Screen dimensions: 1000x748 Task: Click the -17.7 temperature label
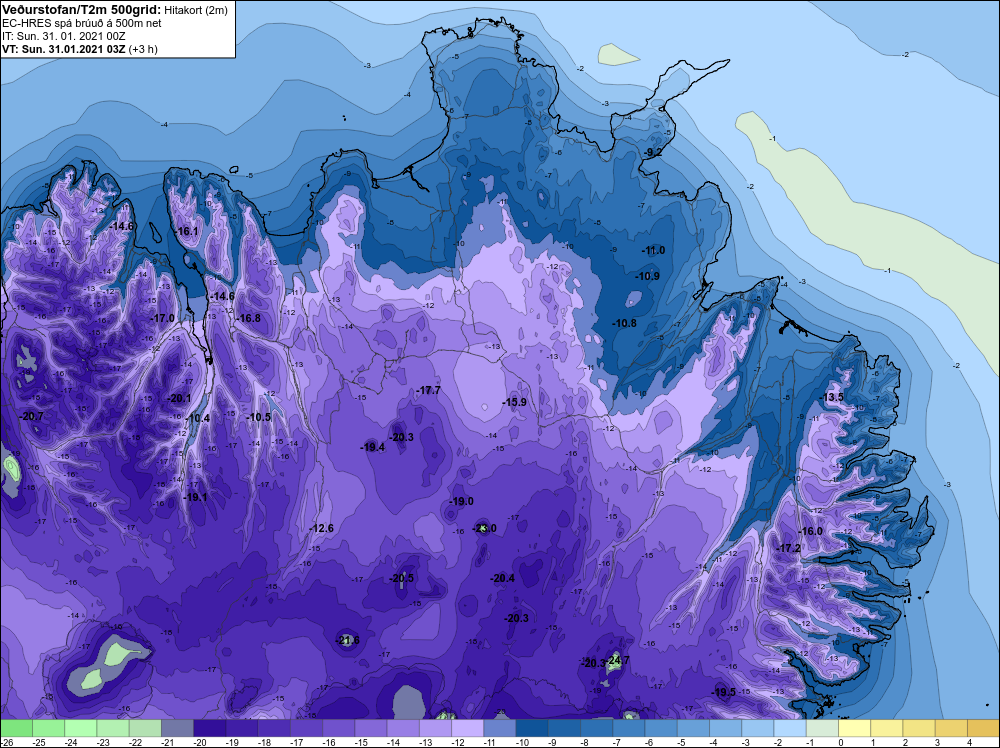(x=429, y=390)
